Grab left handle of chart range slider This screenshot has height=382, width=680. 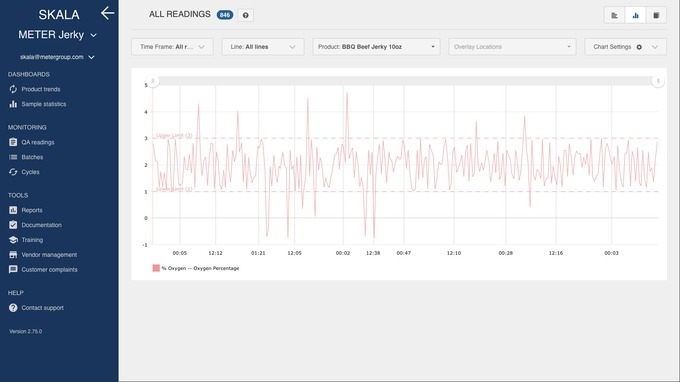coord(153,81)
